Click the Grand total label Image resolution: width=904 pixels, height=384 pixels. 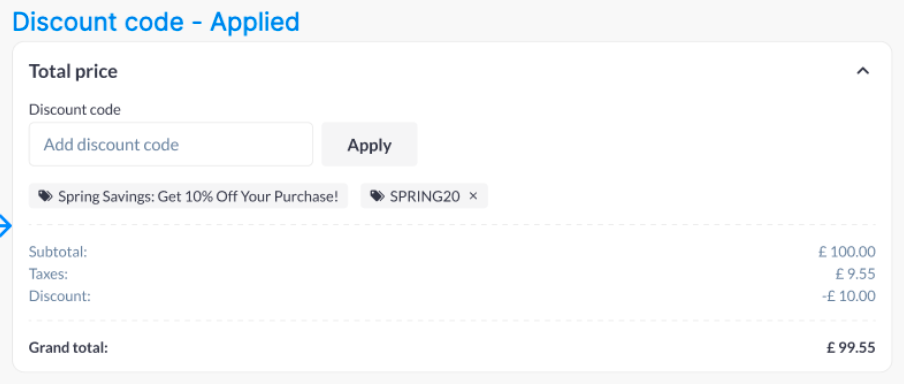[x=69, y=348]
